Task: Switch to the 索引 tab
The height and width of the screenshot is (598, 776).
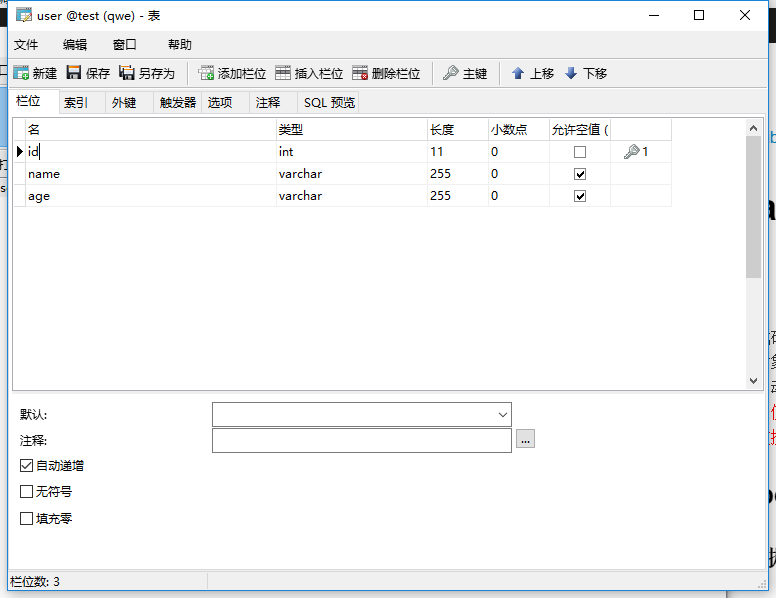Action: pyautogui.click(x=76, y=102)
